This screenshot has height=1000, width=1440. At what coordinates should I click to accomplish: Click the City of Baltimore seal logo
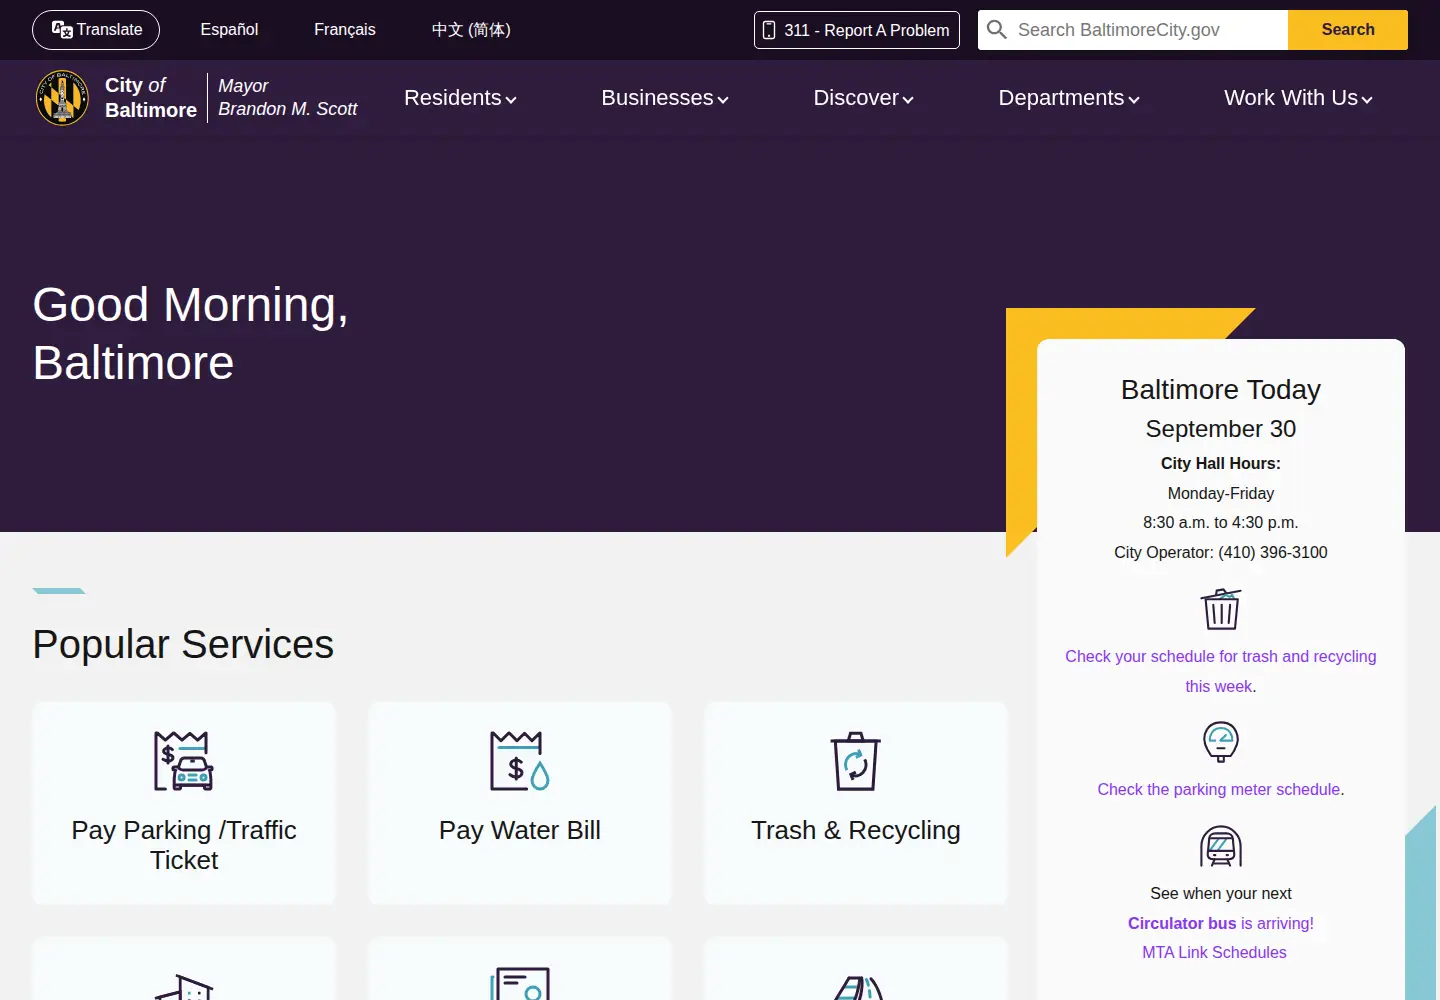click(62, 98)
